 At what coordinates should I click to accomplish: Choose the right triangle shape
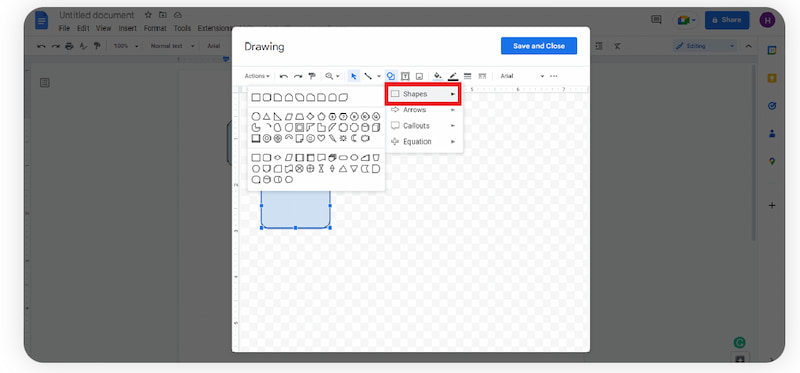[x=278, y=116]
